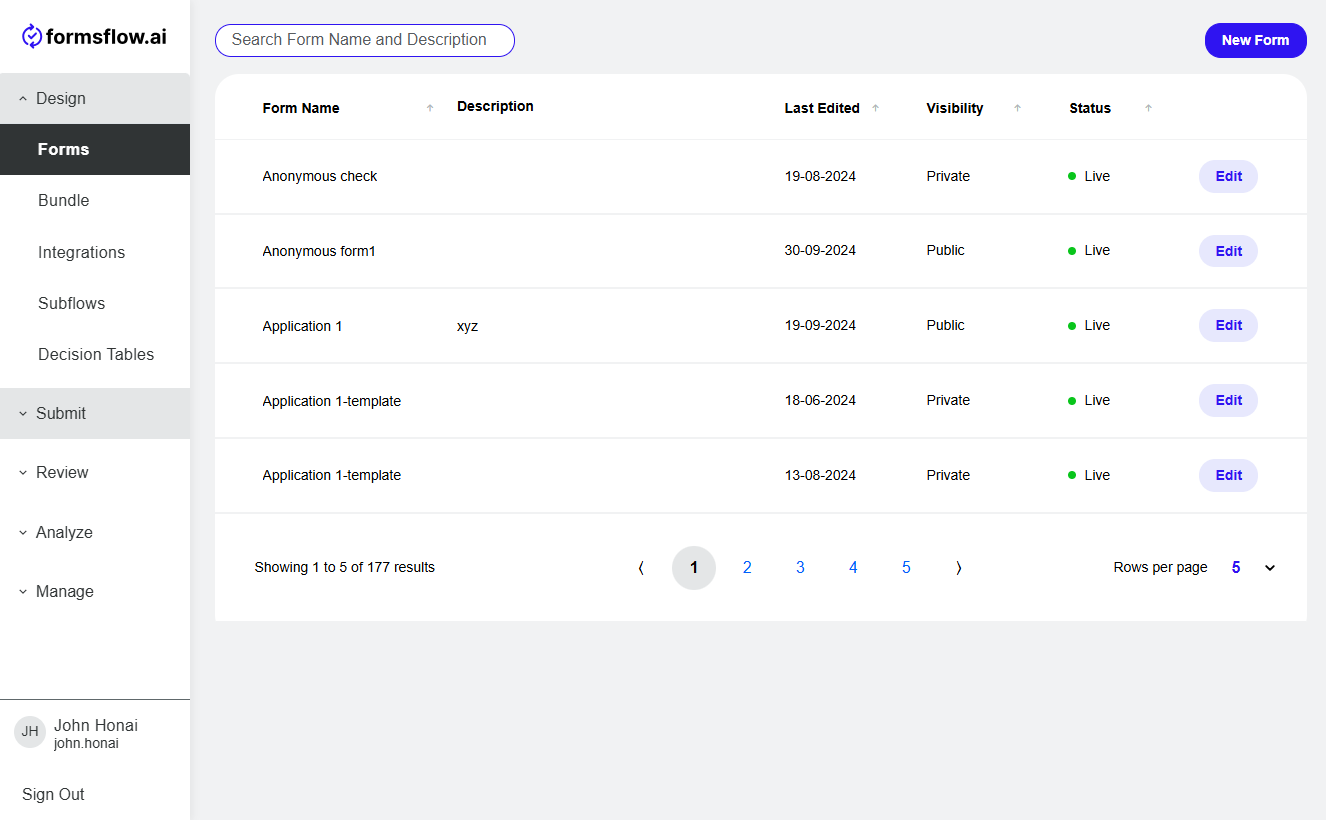
Task: Go to next page with right arrow
Action: click(x=959, y=568)
